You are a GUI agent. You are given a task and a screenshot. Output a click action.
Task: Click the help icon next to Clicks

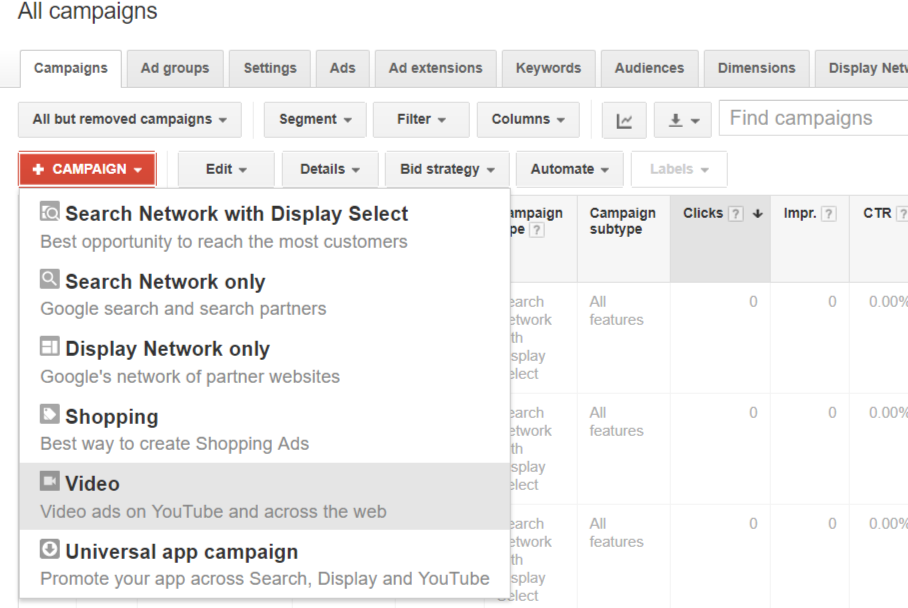735,214
